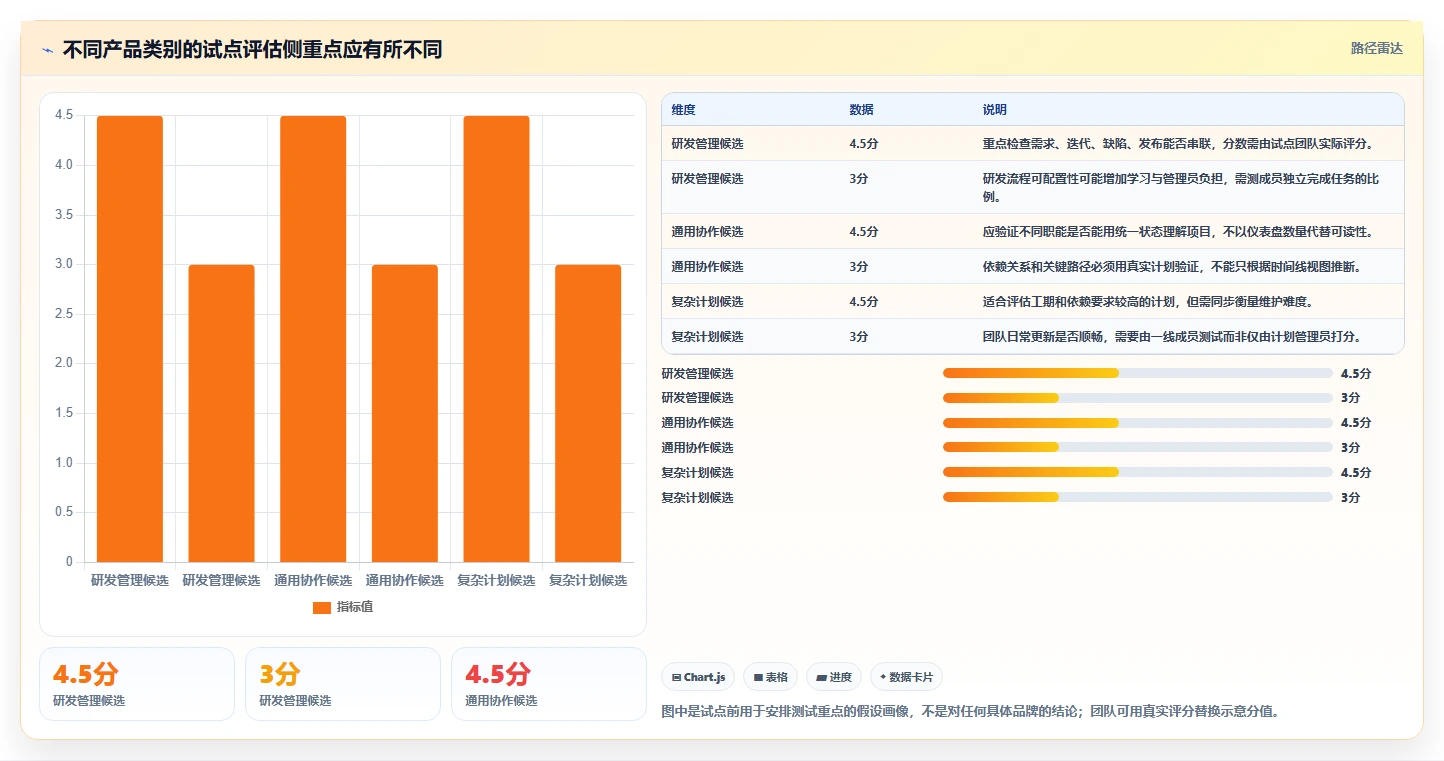Click the 4.5 label on the chart y-axis
The height and width of the screenshot is (761, 1444).
pyautogui.click(x=64, y=115)
